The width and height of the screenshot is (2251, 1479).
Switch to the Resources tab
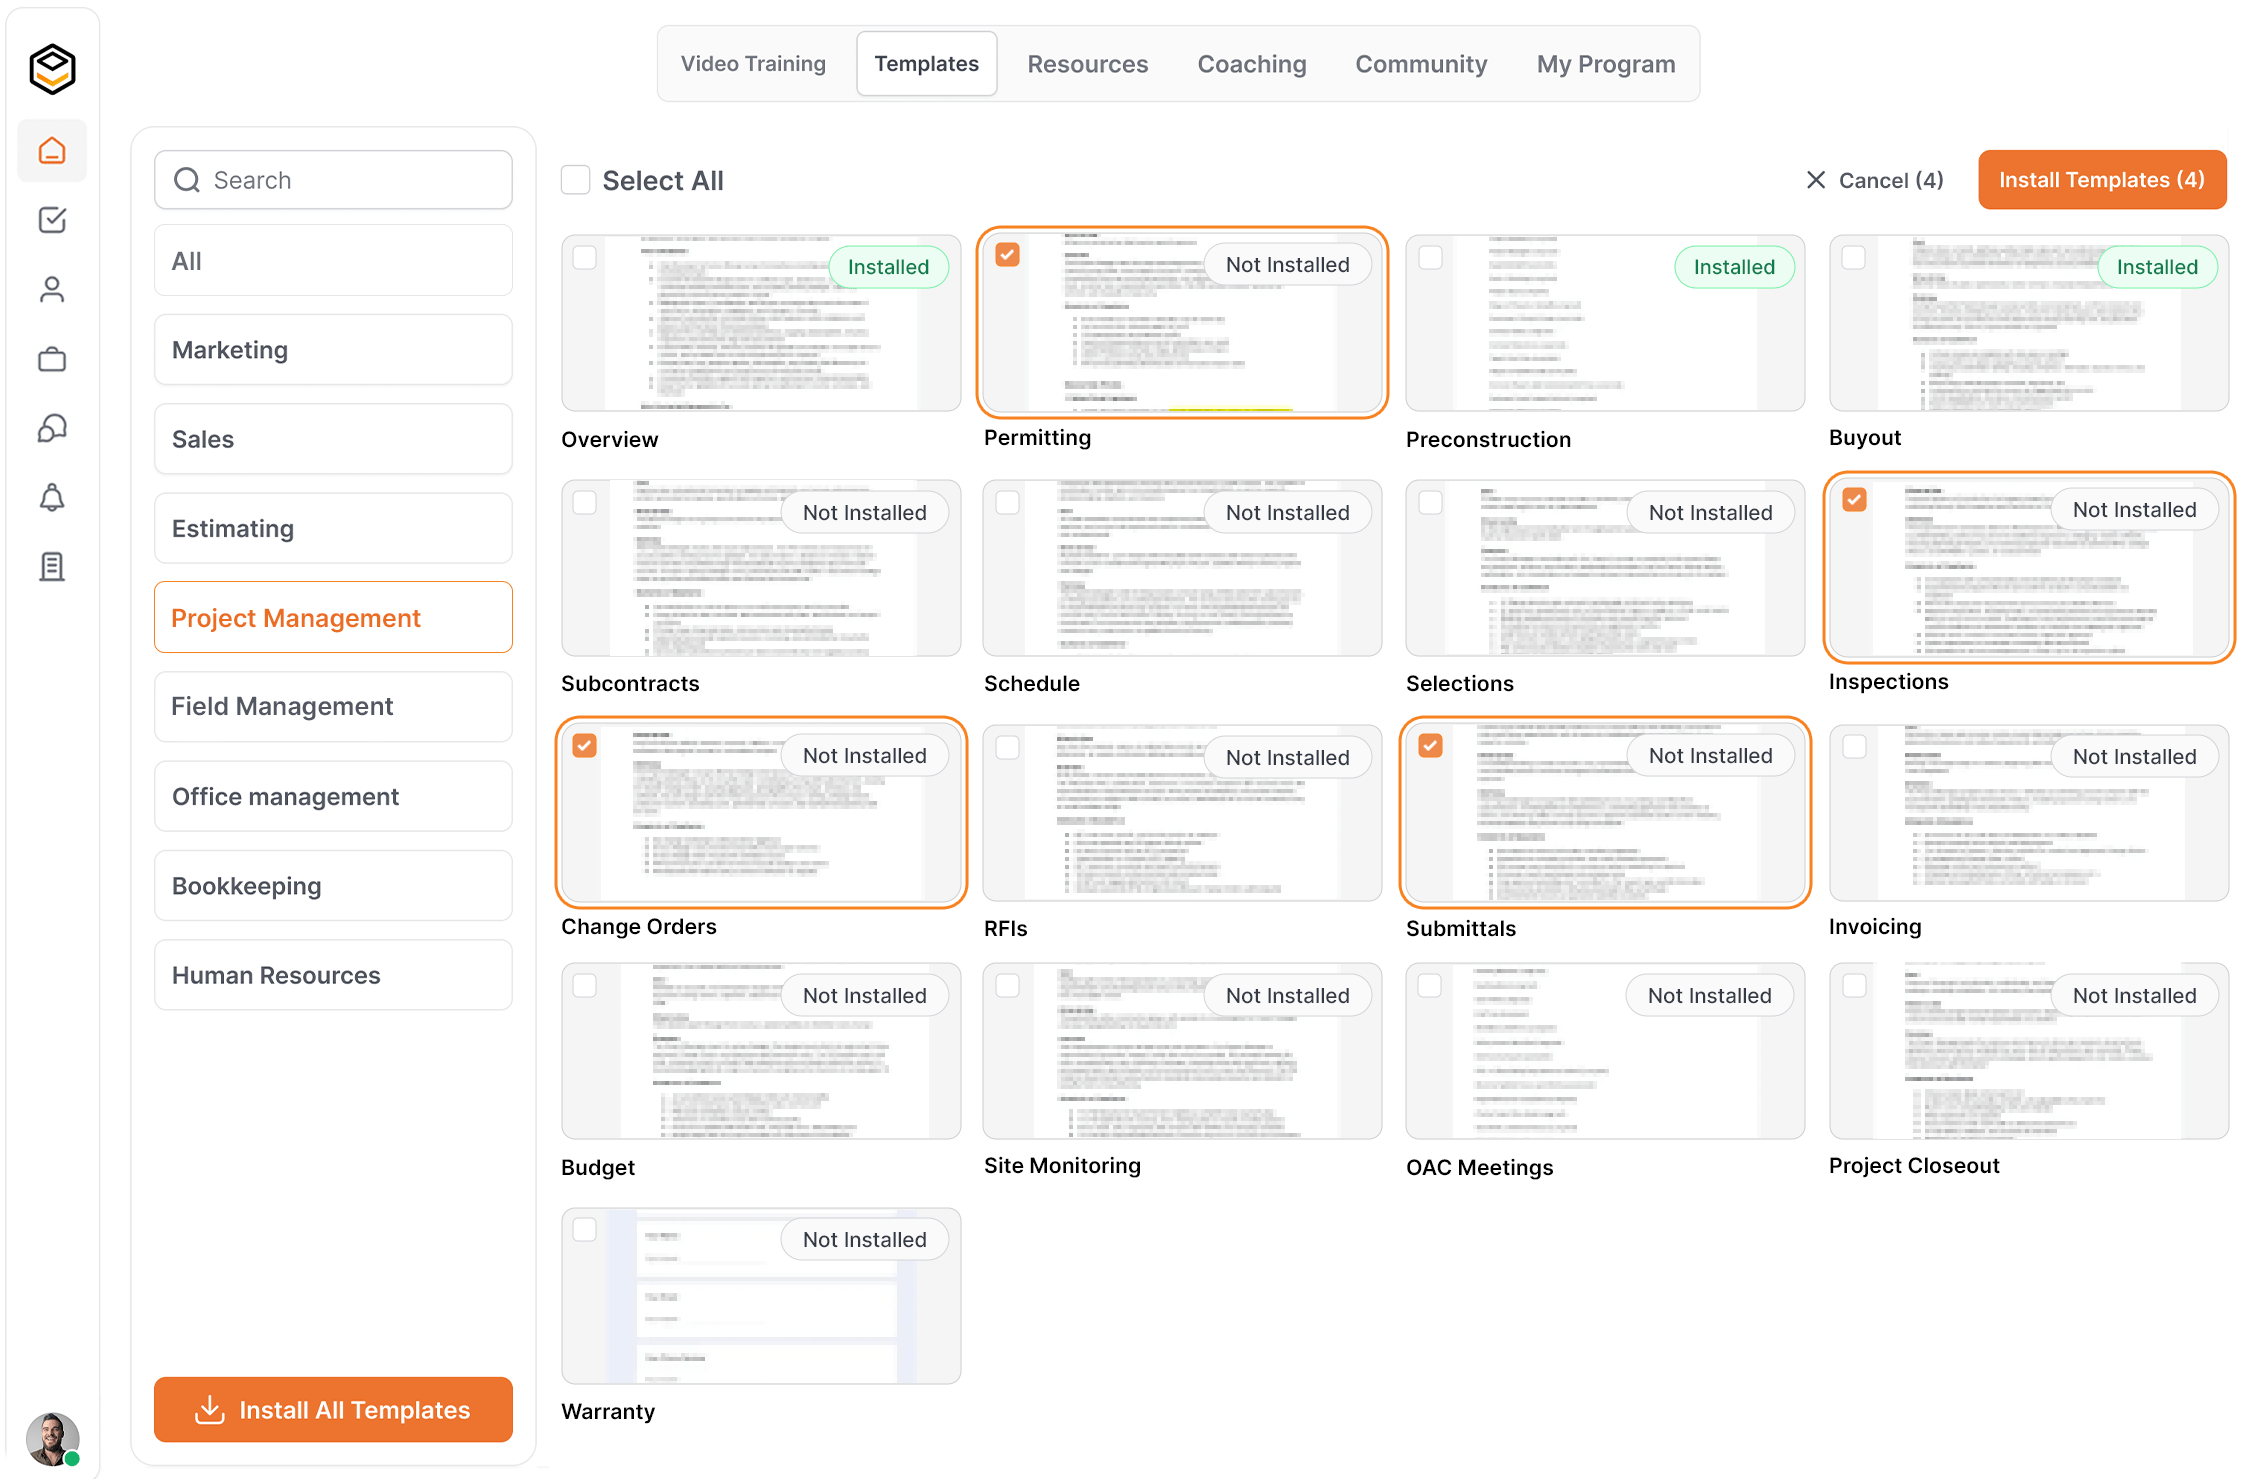pyautogui.click(x=1087, y=64)
